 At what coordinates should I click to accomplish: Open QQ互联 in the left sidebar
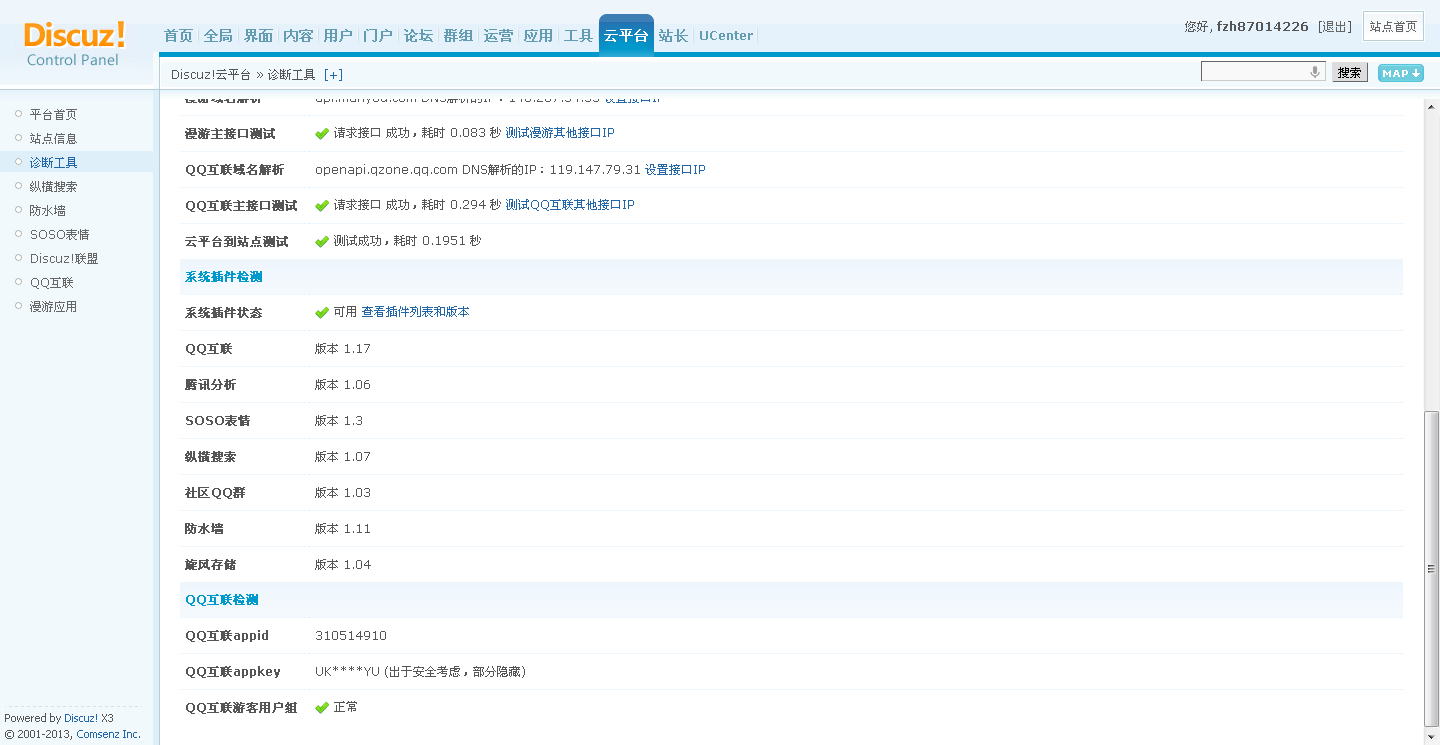[x=52, y=283]
